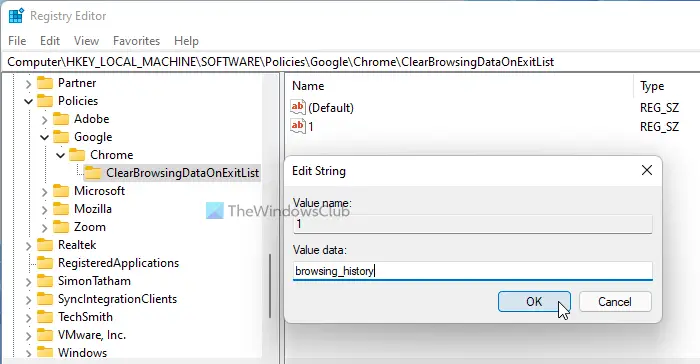Screen dimensions: 700x364
Task: Select the Policies tree key
Action: 78,101
